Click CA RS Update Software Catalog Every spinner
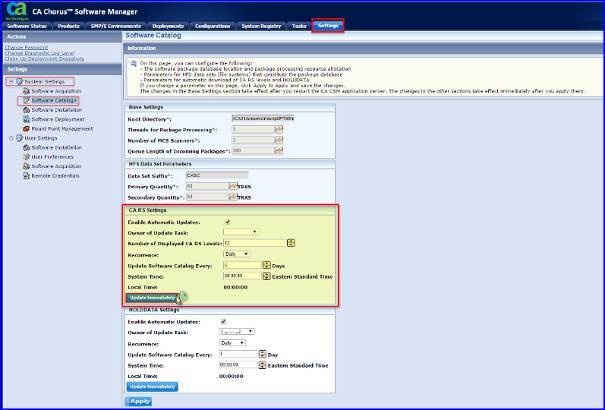The height and width of the screenshot is (410, 605). click(x=267, y=265)
